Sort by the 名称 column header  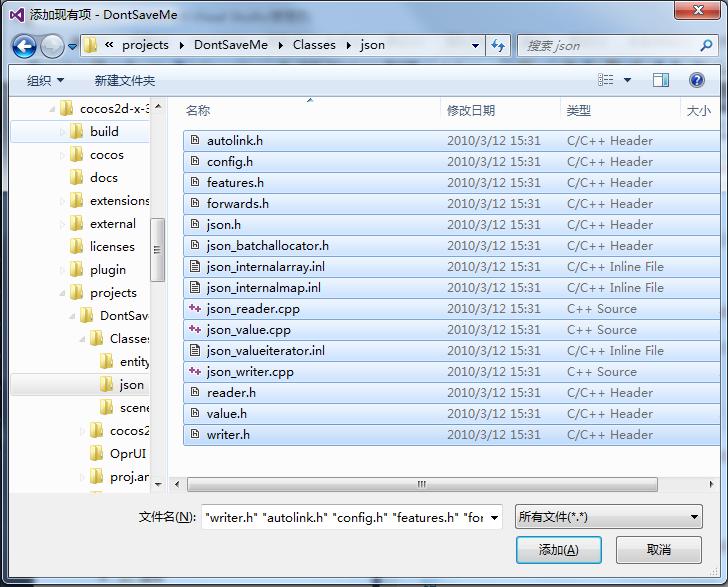click(x=198, y=111)
